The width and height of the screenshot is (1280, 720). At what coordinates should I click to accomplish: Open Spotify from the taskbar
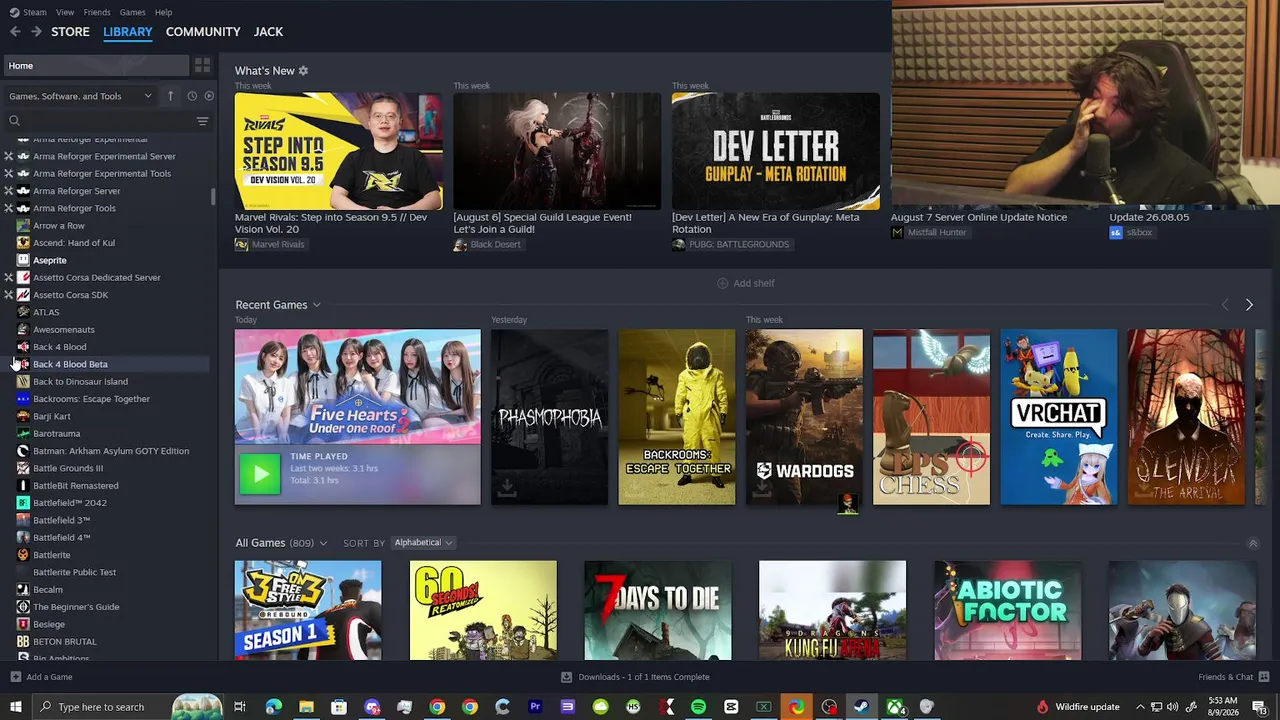[x=698, y=707]
